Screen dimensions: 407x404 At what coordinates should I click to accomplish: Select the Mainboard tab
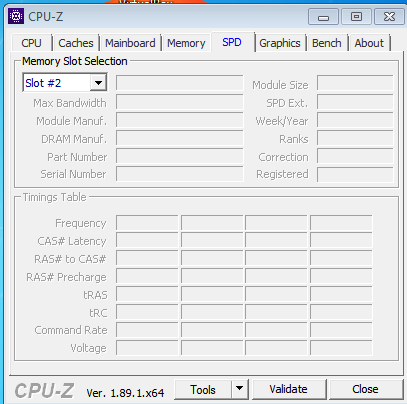130,43
